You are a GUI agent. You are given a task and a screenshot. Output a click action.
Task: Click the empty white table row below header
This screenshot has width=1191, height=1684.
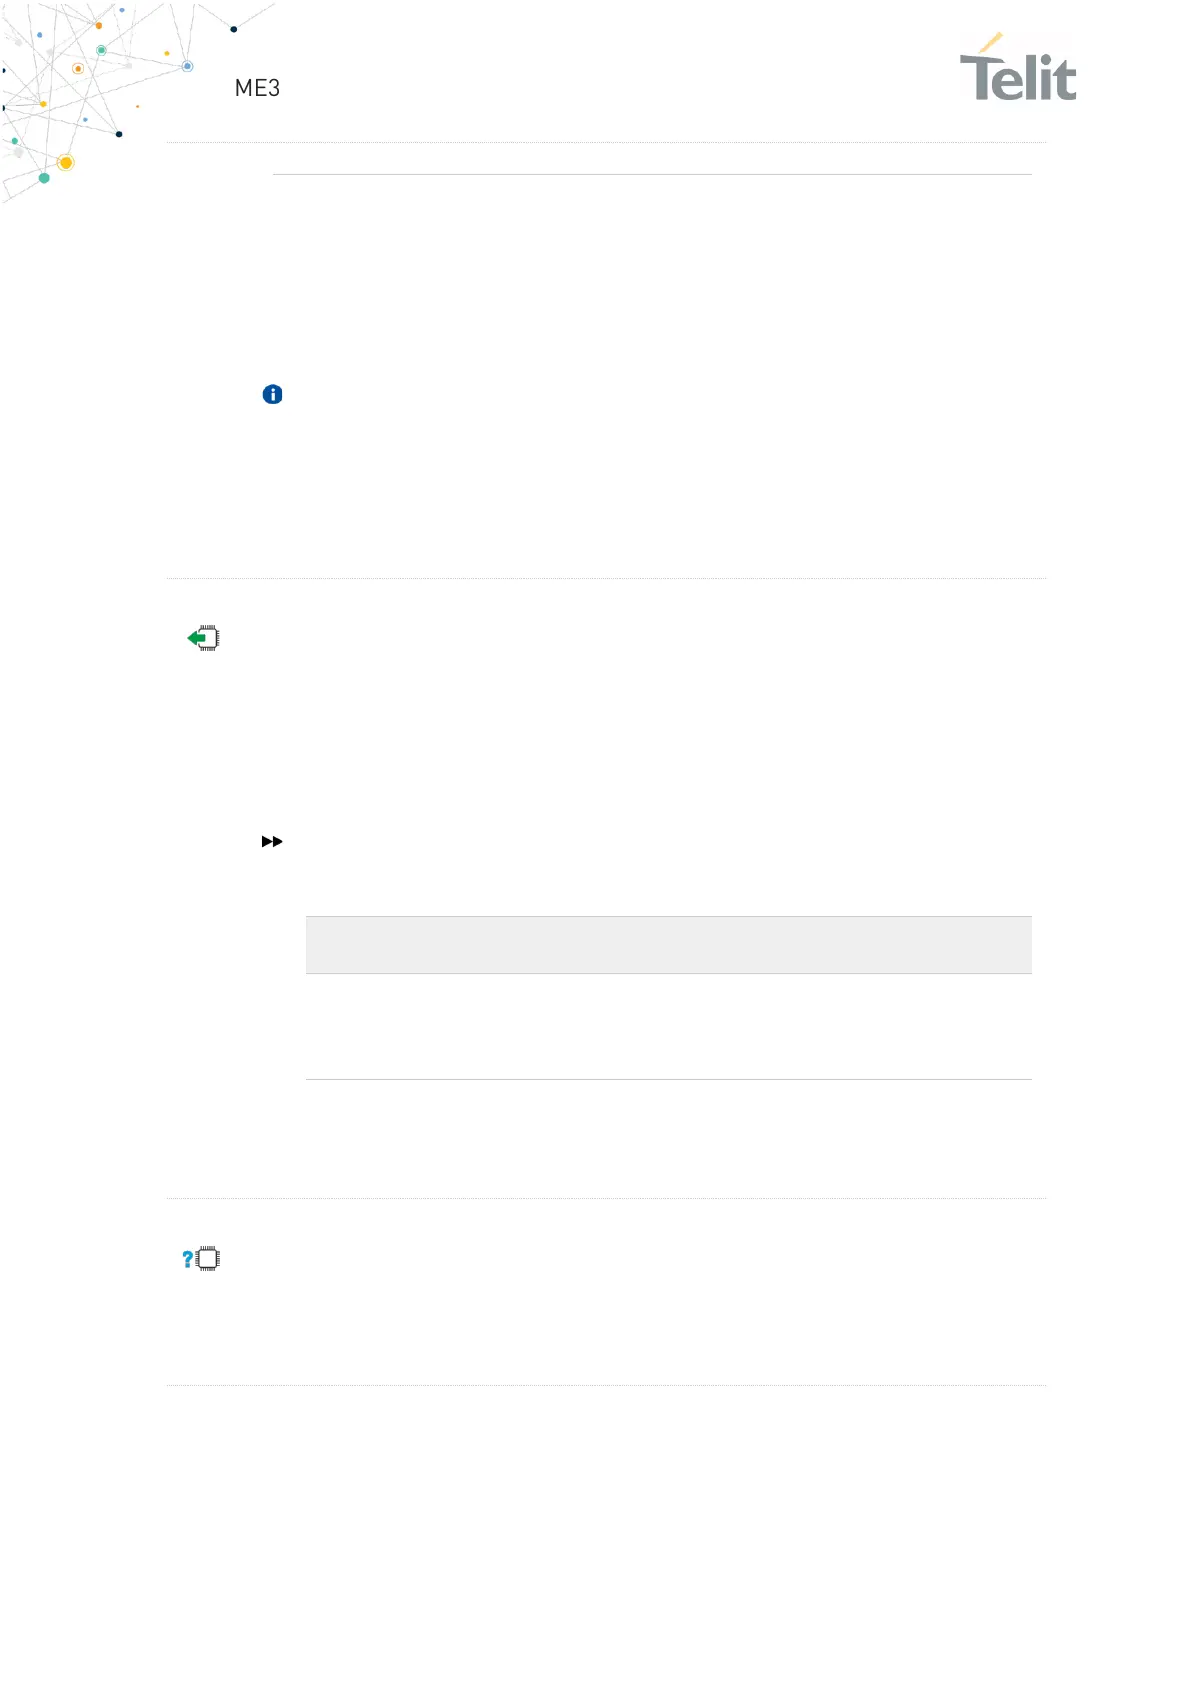(x=668, y=1026)
